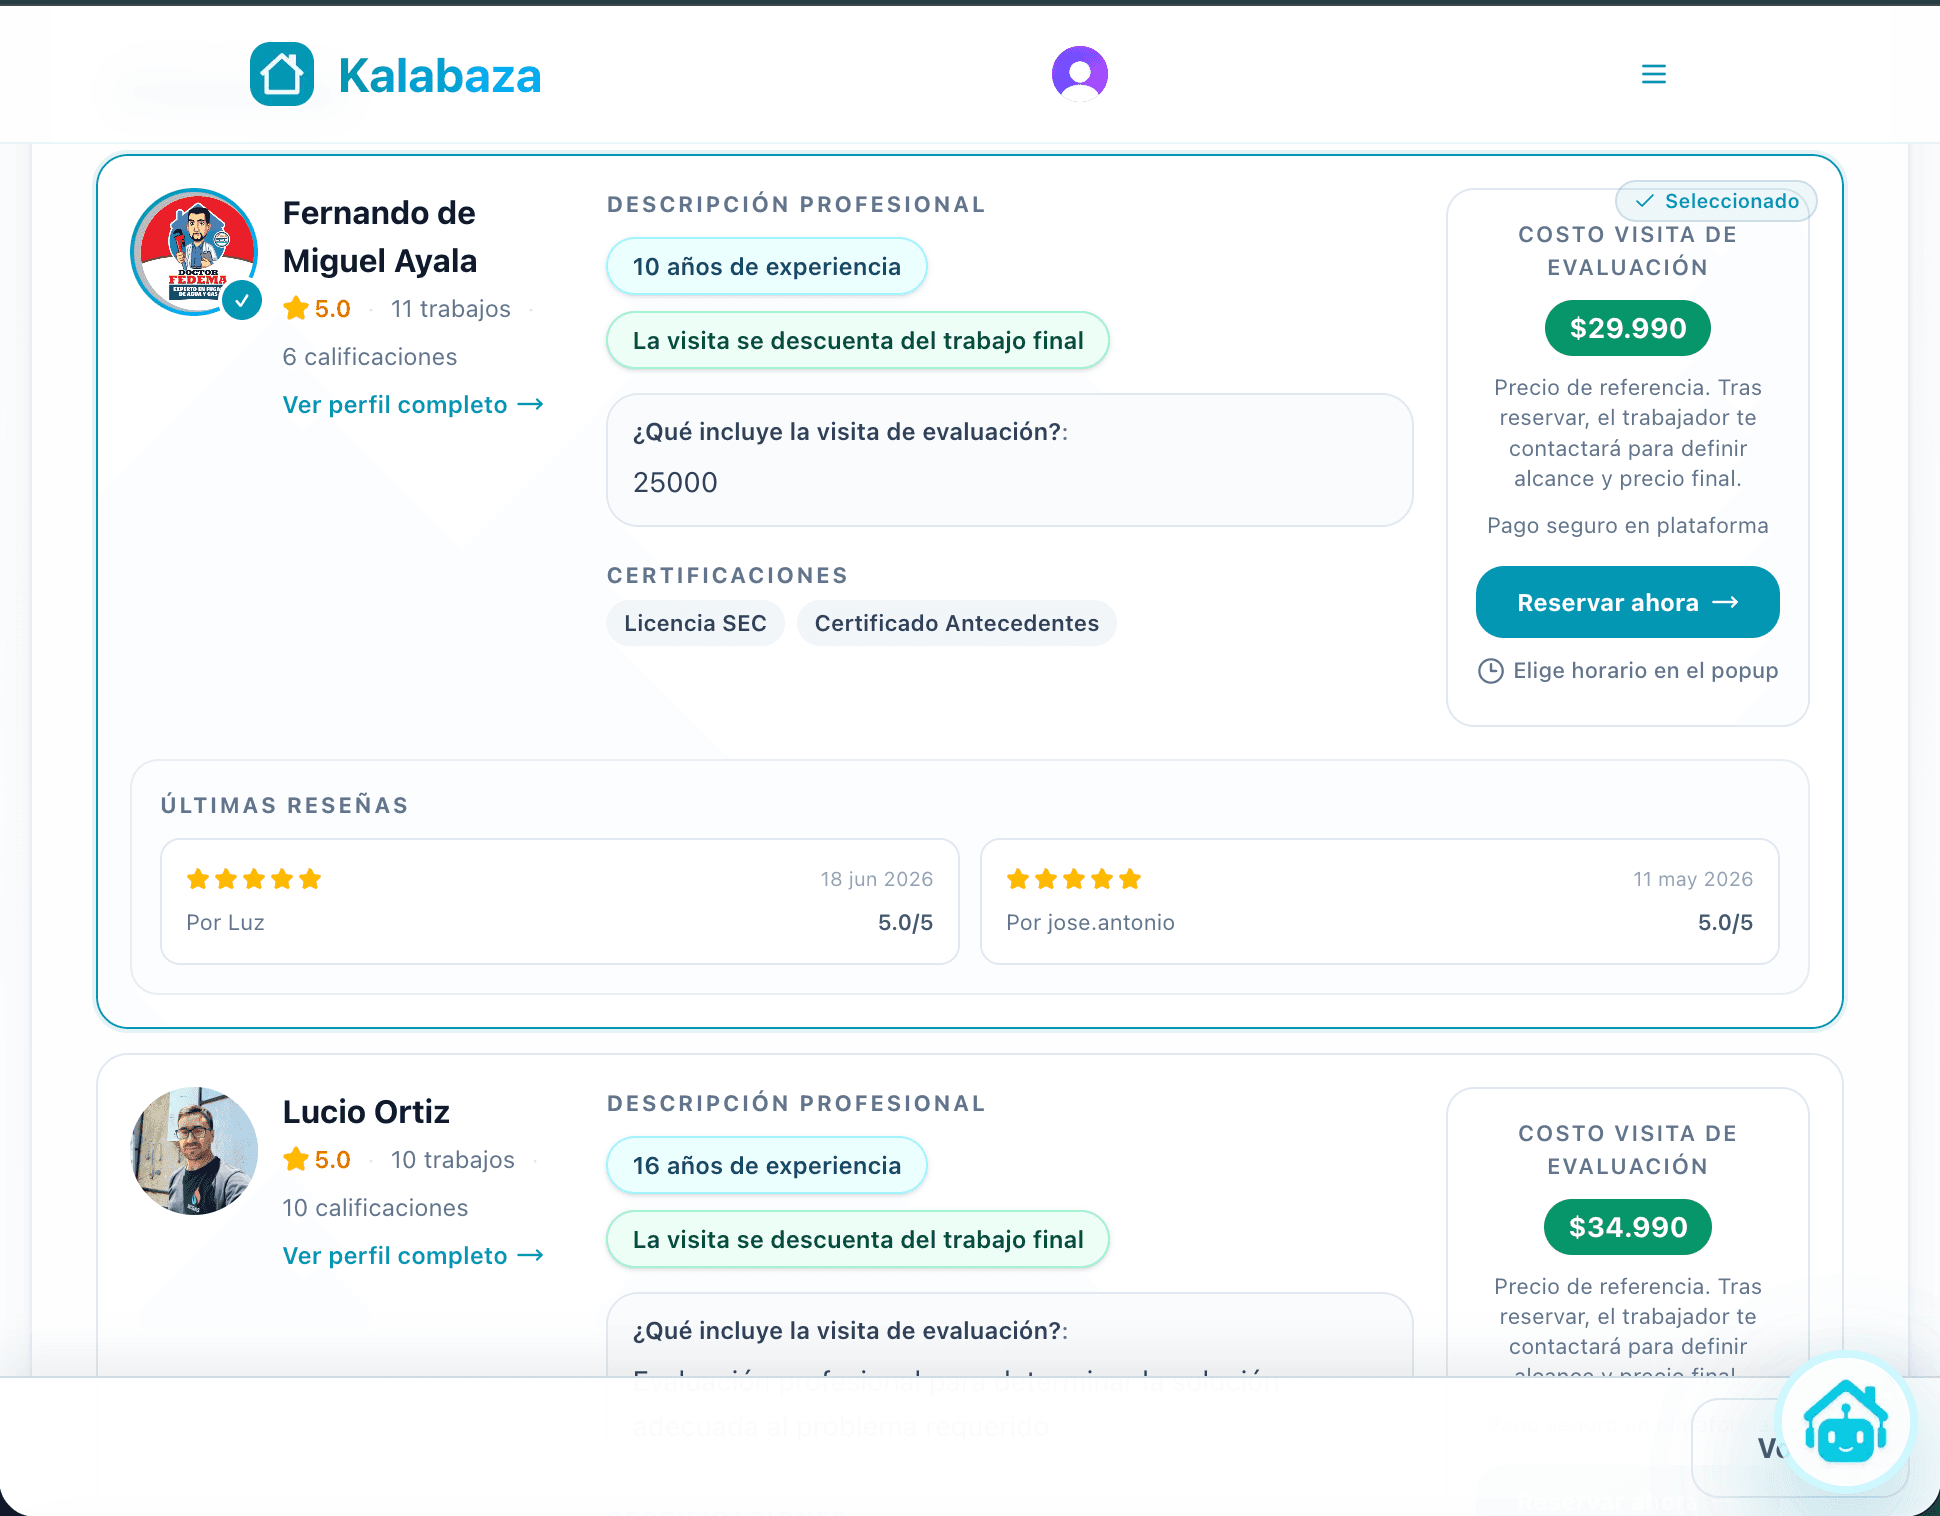
Task: Open the review by Luz
Action: tap(560, 901)
